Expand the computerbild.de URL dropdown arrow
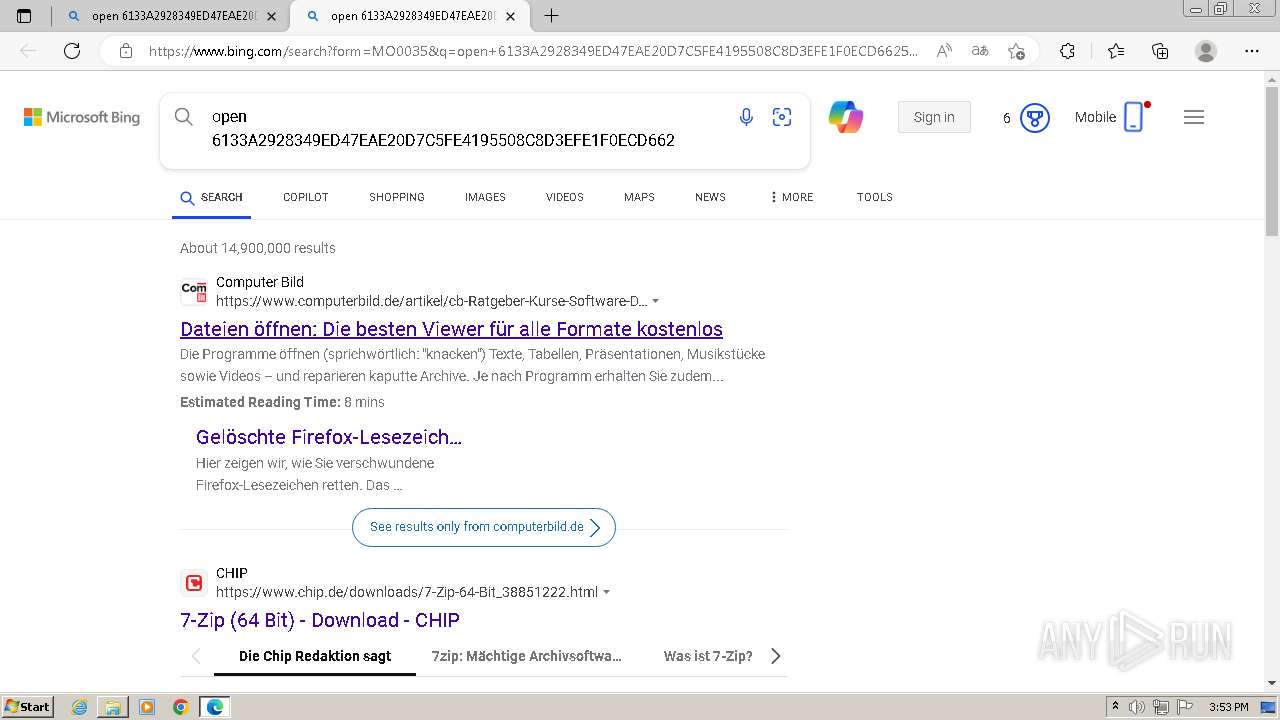The image size is (1280, 720). coord(656,301)
